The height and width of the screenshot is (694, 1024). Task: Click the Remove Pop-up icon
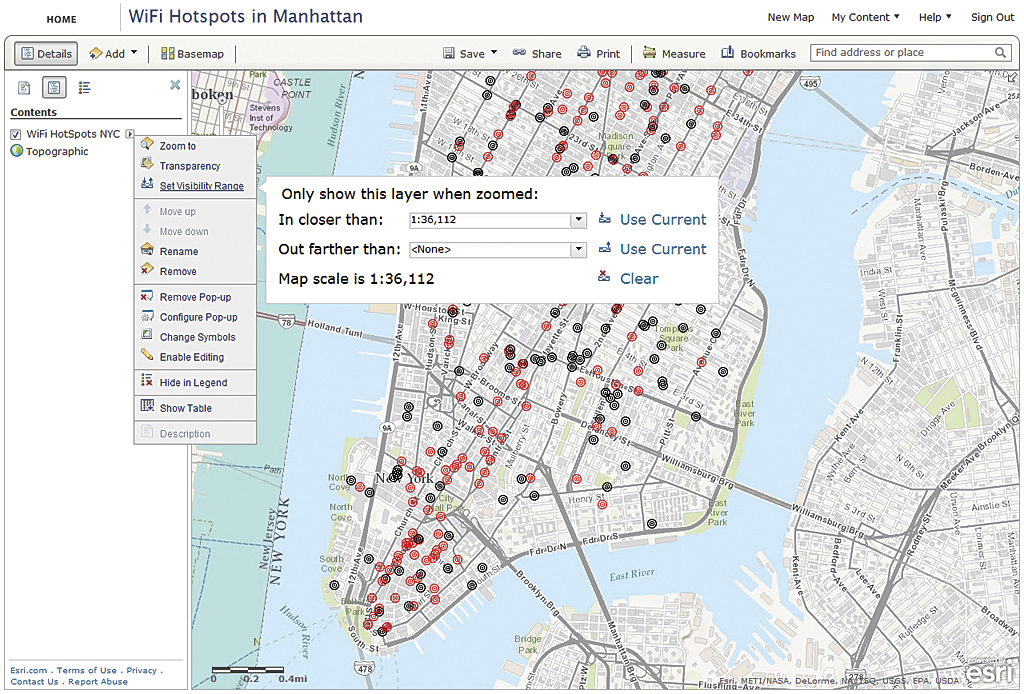[147, 296]
